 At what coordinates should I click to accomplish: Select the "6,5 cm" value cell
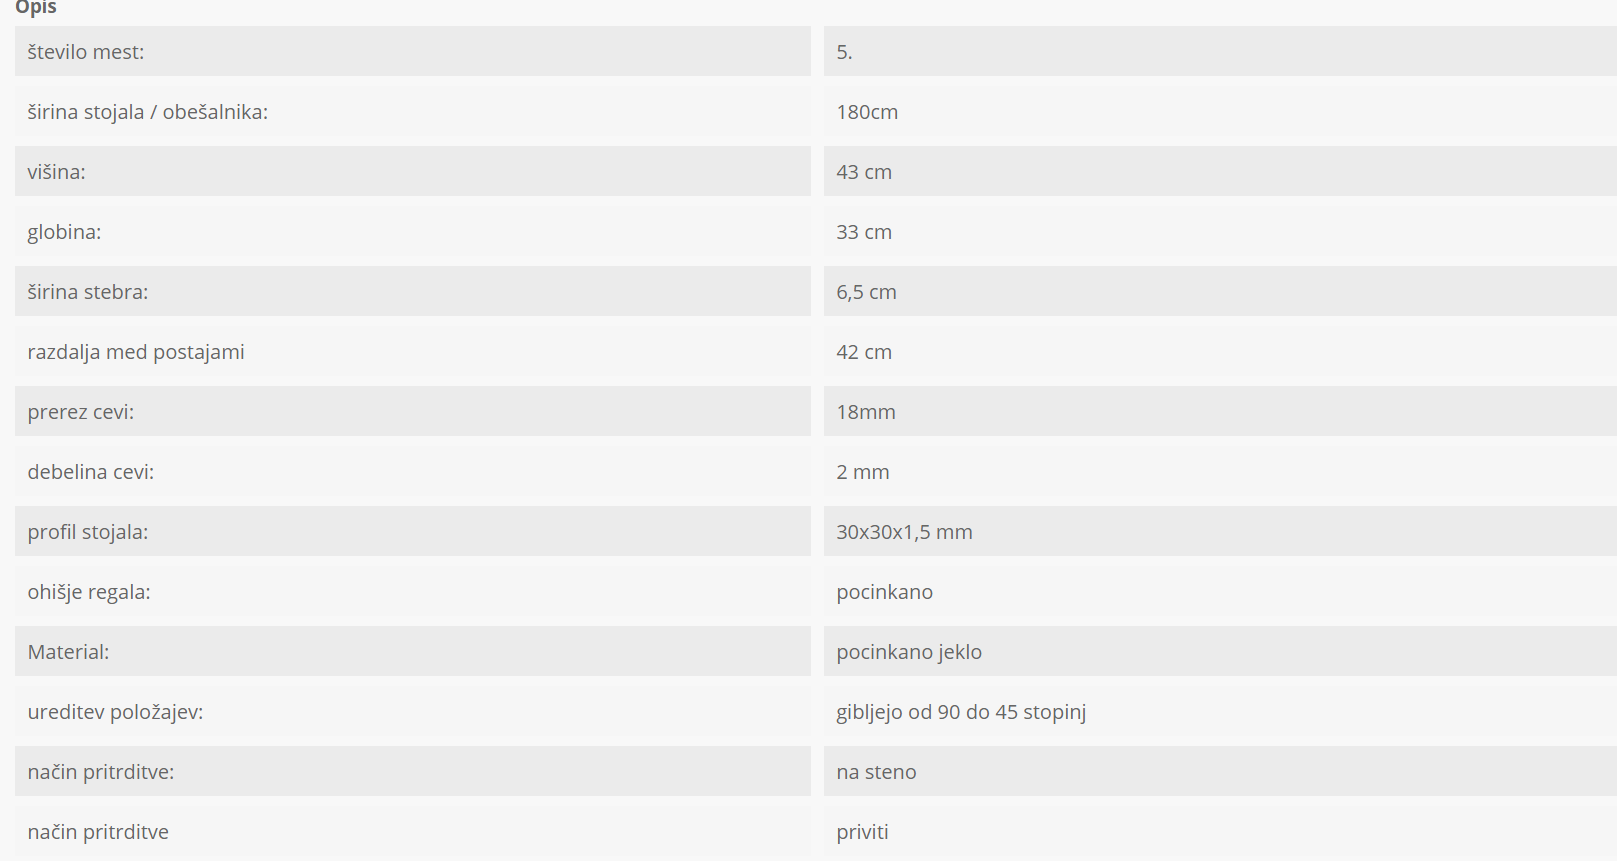pos(866,292)
